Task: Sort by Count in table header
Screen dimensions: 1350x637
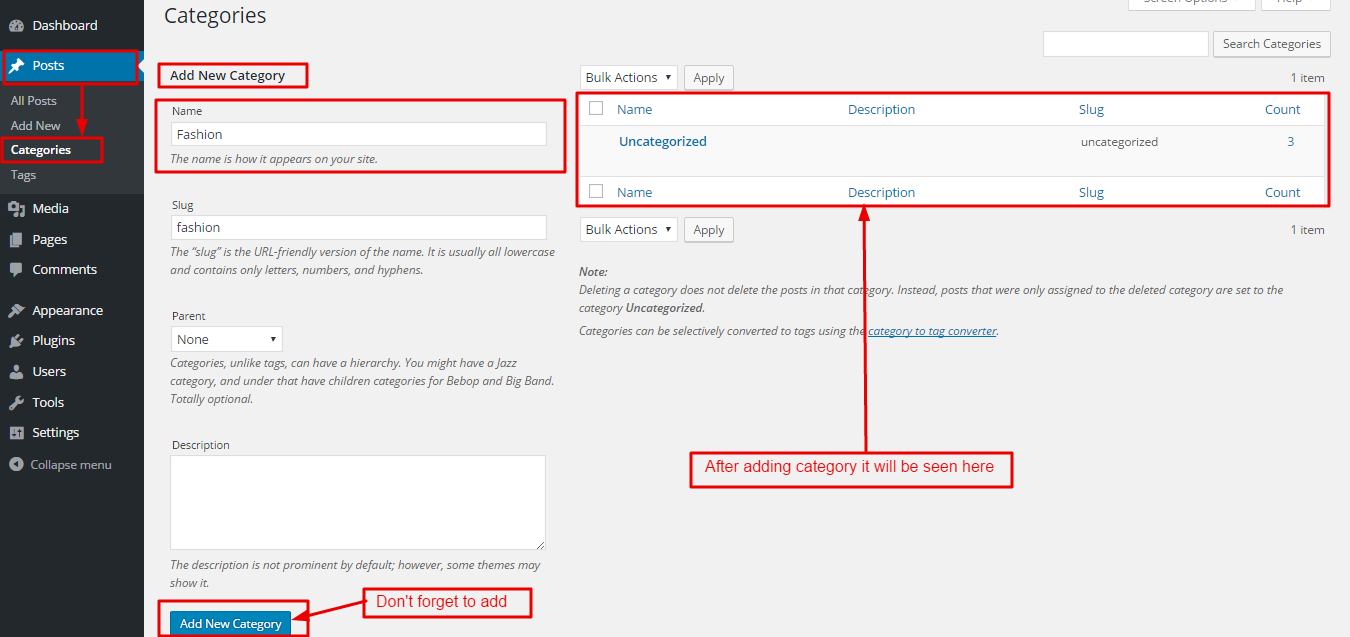Action: tap(1283, 110)
